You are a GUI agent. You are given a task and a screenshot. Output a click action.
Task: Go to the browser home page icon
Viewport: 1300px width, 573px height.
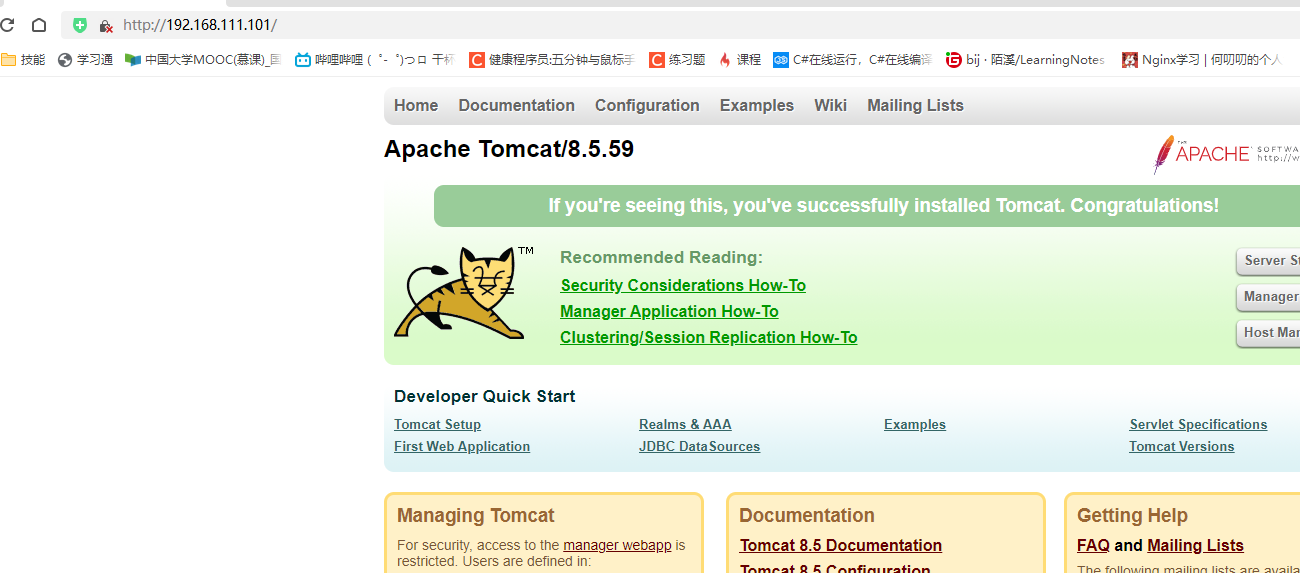(39, 25)
